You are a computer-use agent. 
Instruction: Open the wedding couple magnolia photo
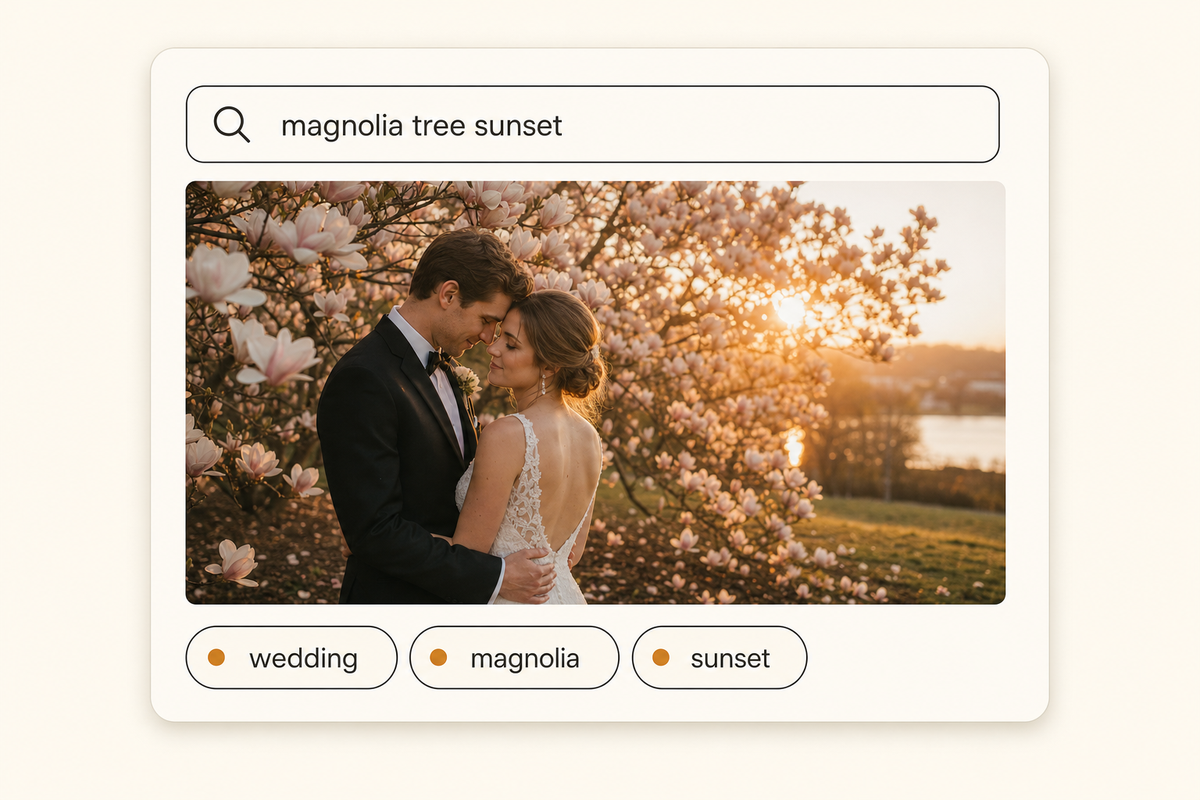[595, 392]
